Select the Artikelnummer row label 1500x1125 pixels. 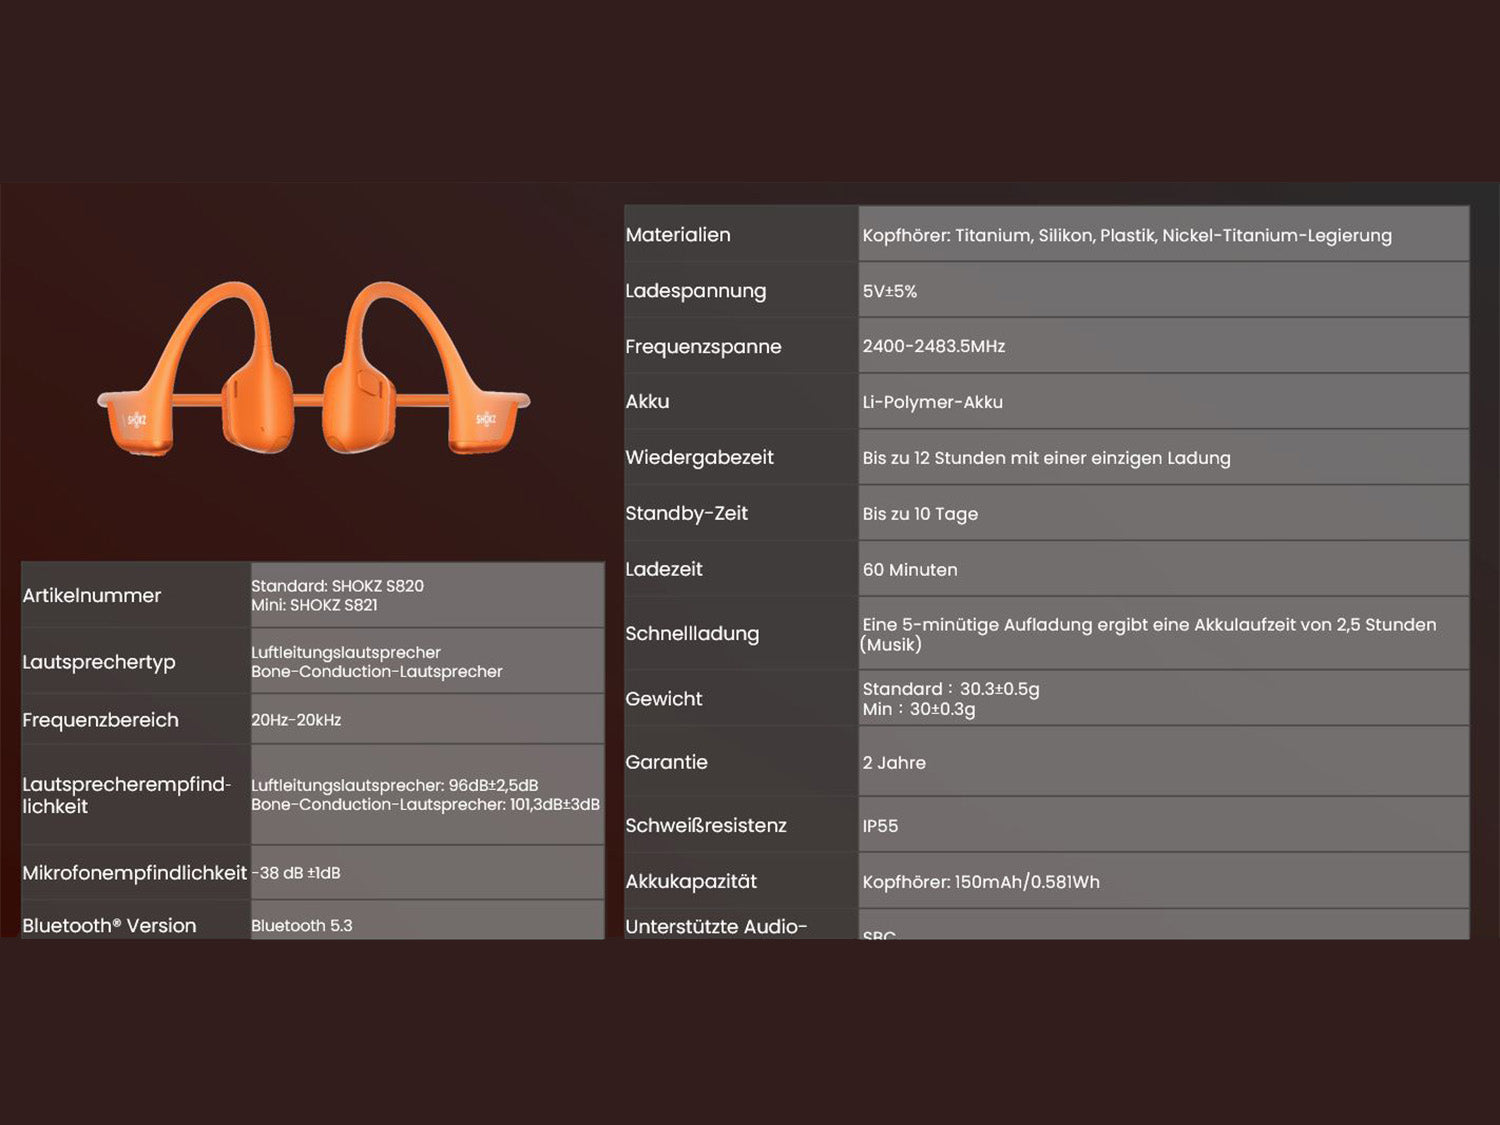pyautogui.click(x=92, y=596)
